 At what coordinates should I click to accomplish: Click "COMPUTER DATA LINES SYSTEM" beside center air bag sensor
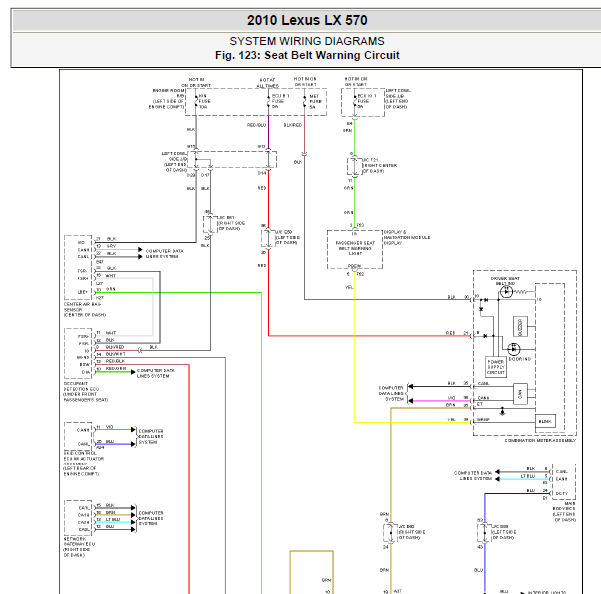(x=164, y=254)
